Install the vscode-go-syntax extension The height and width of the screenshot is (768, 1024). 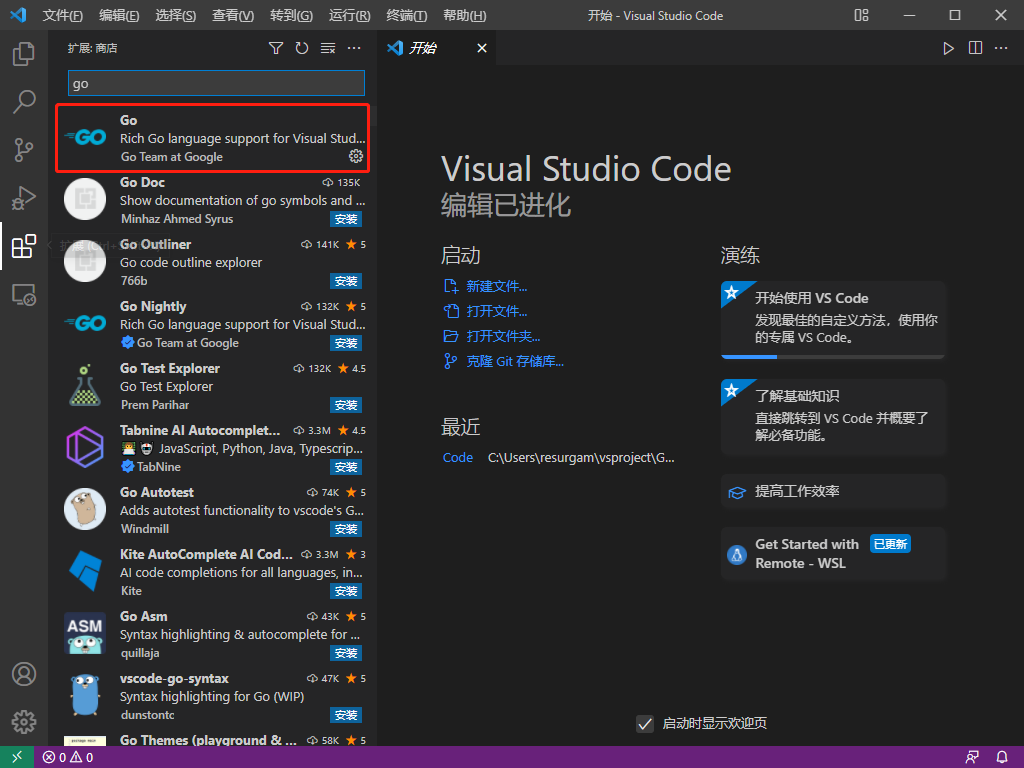tap(346, 716)
